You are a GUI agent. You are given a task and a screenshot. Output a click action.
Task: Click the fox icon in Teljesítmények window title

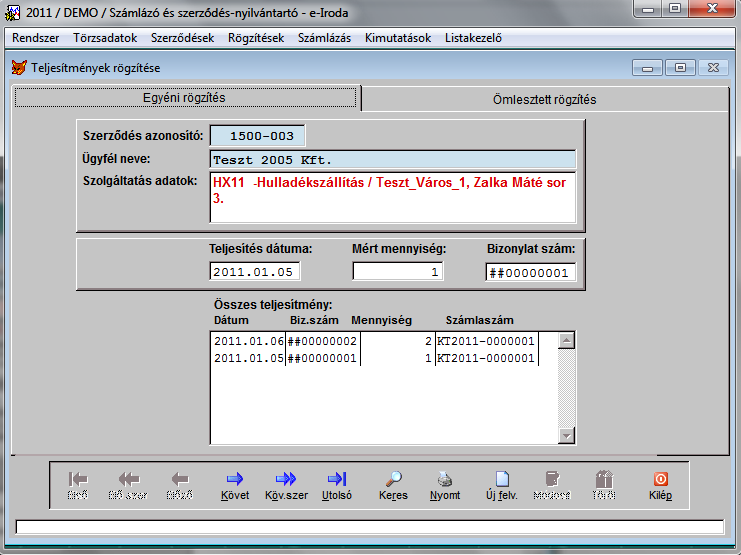pyautogui.click(x=18, y=68)
